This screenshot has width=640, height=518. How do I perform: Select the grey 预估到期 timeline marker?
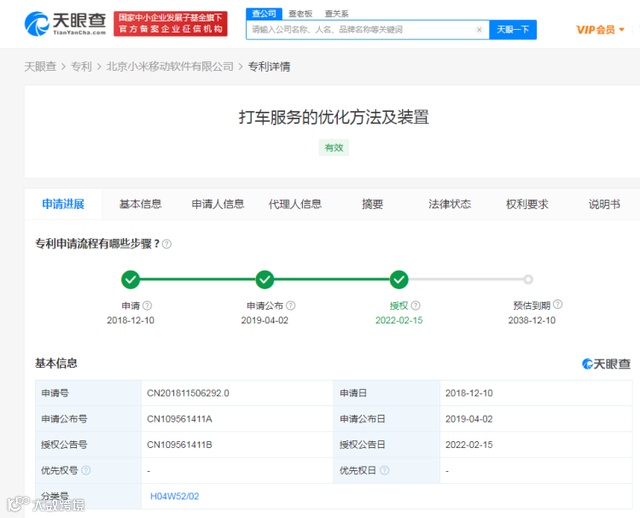528,279
